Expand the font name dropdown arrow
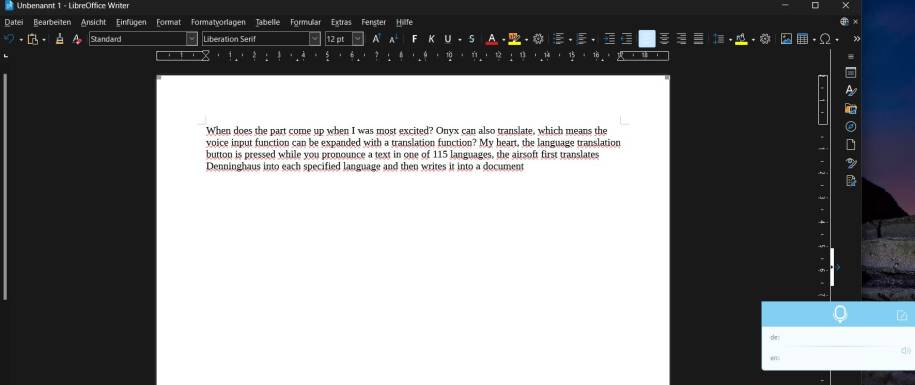 click(x=315, y=39)
